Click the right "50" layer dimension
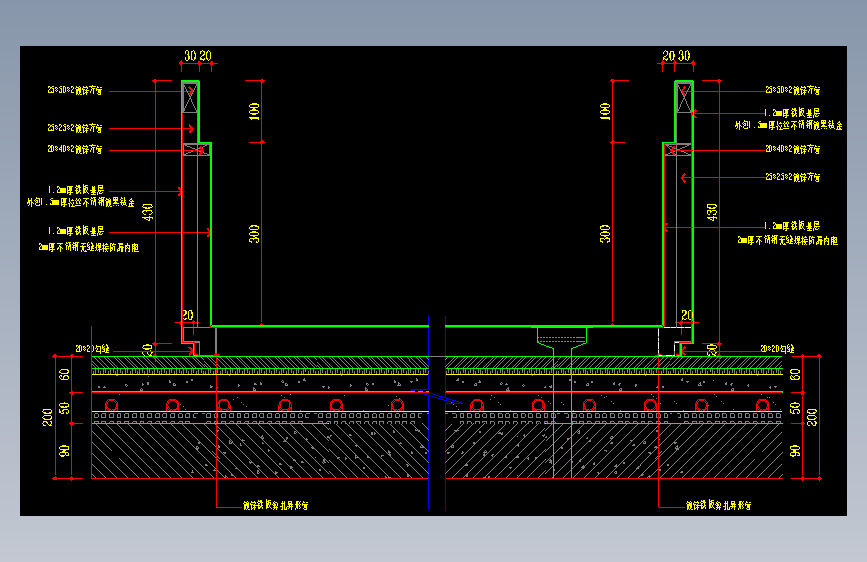Viewport: 867px width, 562px height. tap(795, 408)
